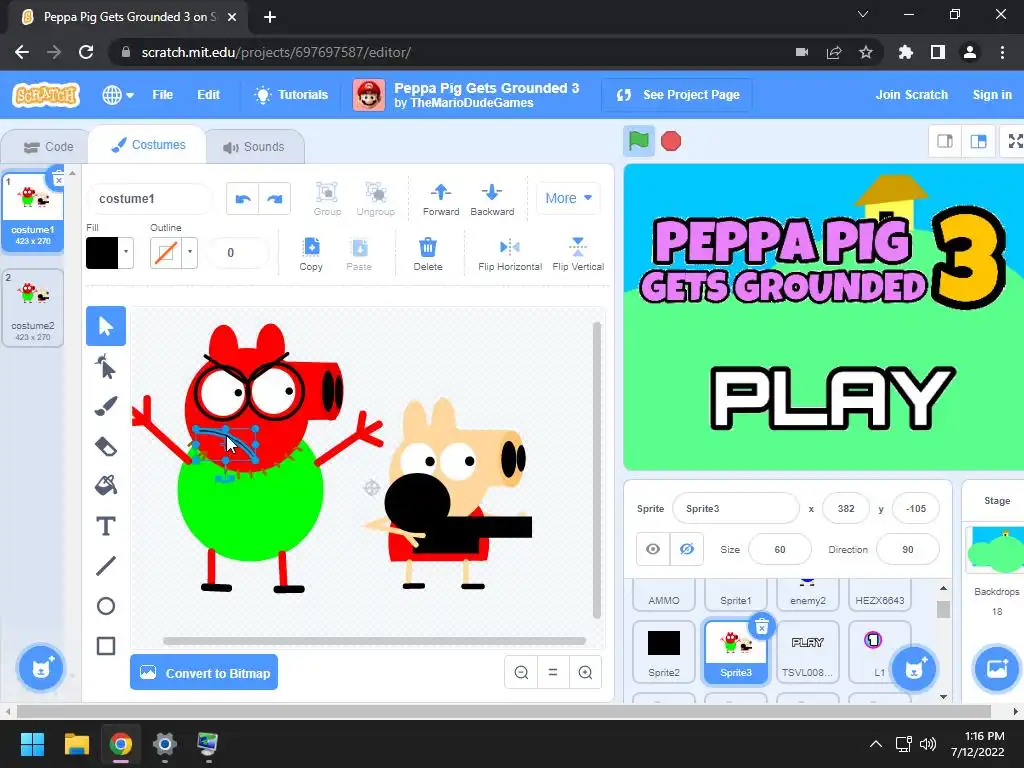Select the arrow Select tool
This screenshot has height=768, width=1024.
tap(106, 326)
